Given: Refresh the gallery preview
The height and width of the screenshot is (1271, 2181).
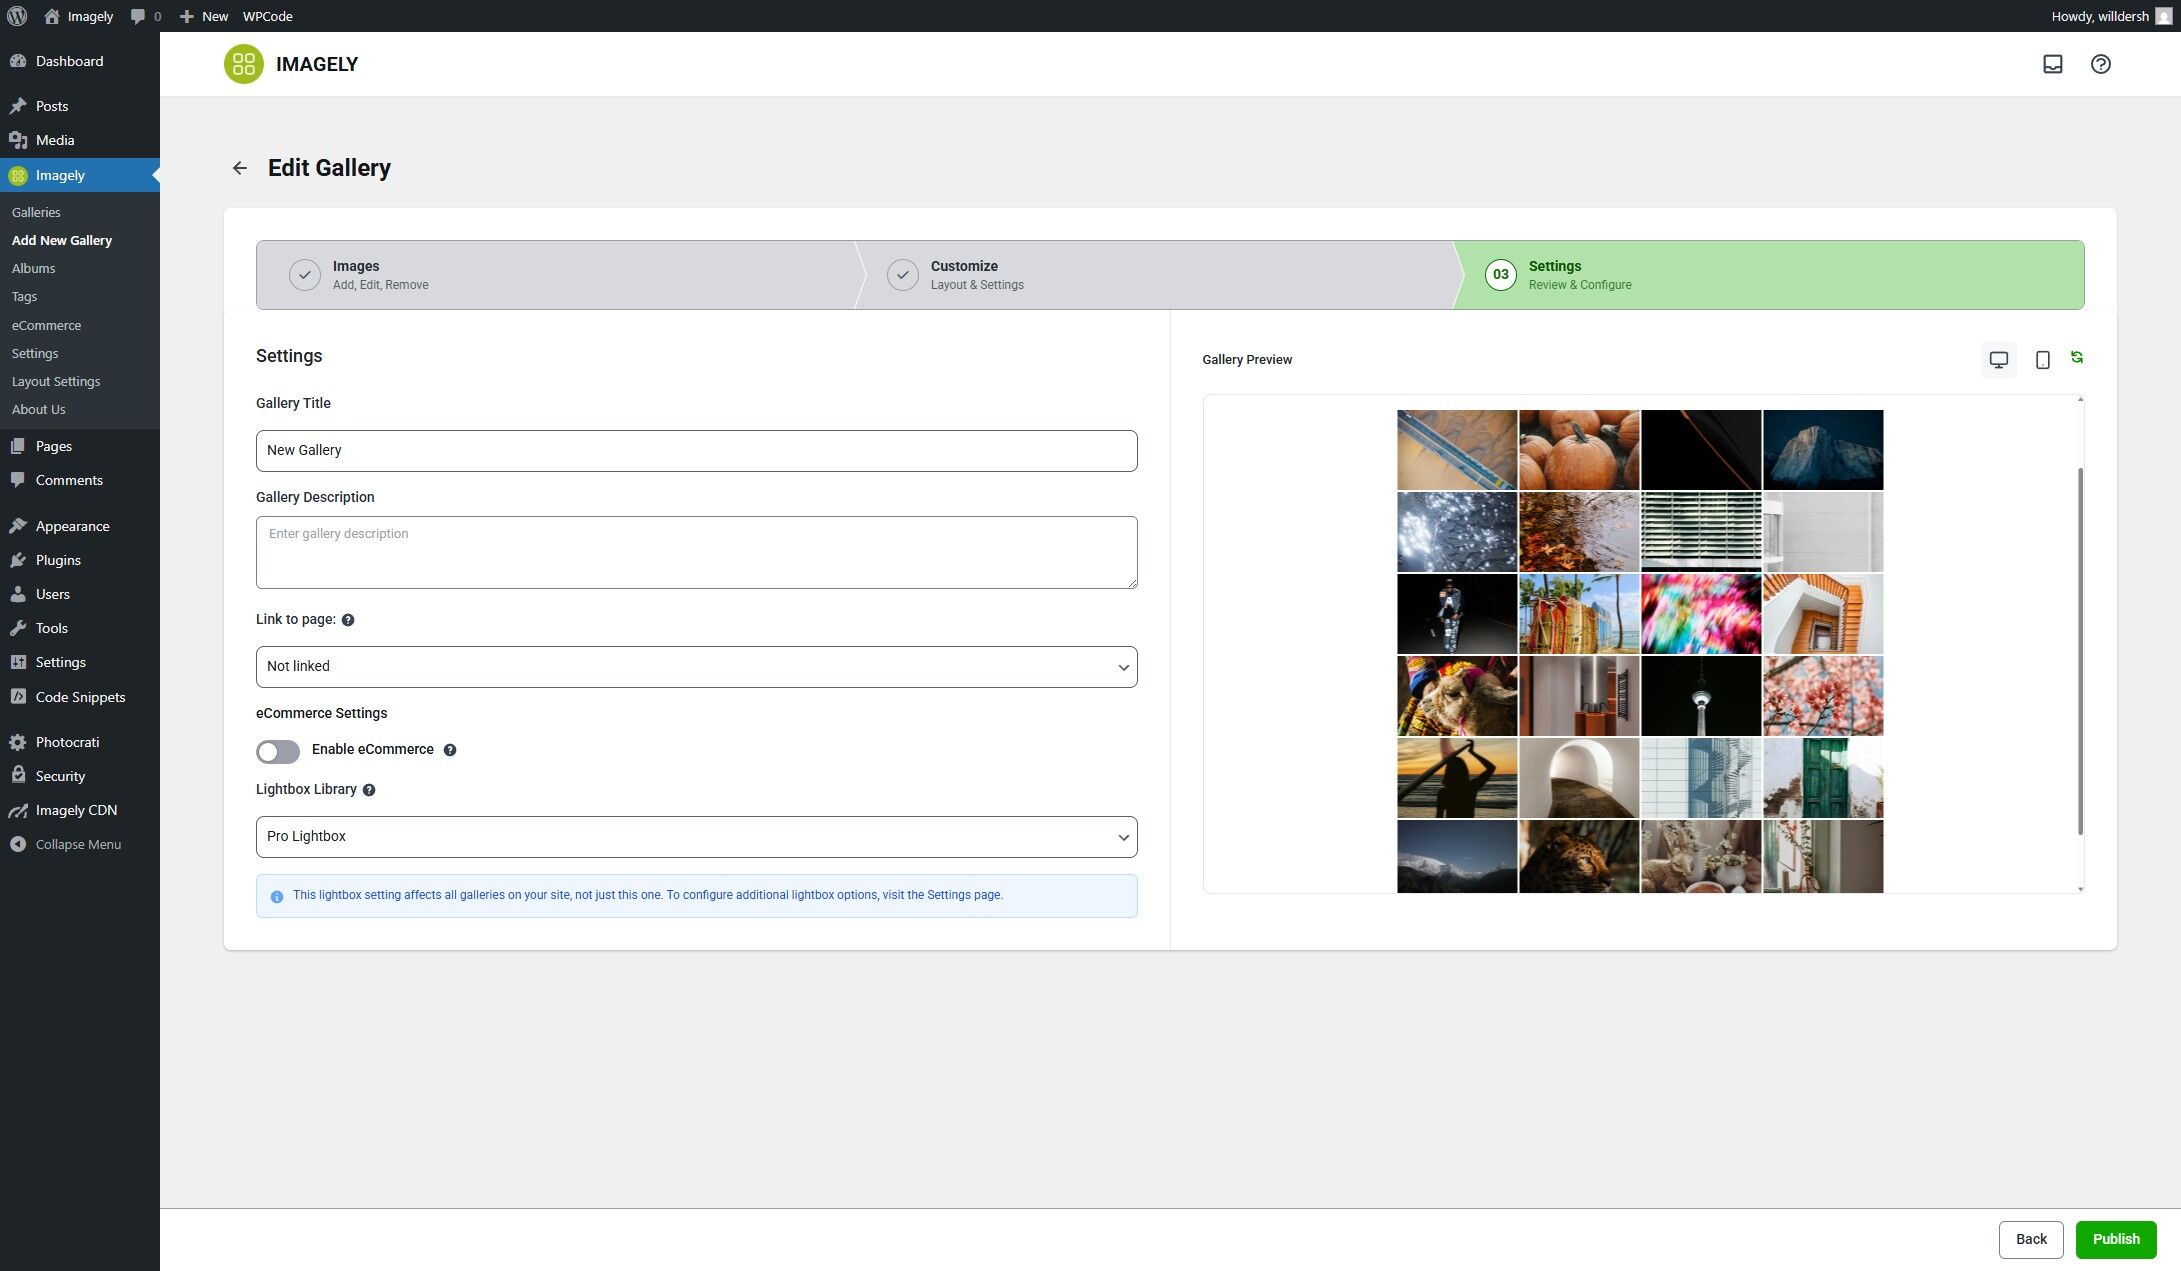Looking at the screenshot, I should click(x=2077, y=357).
